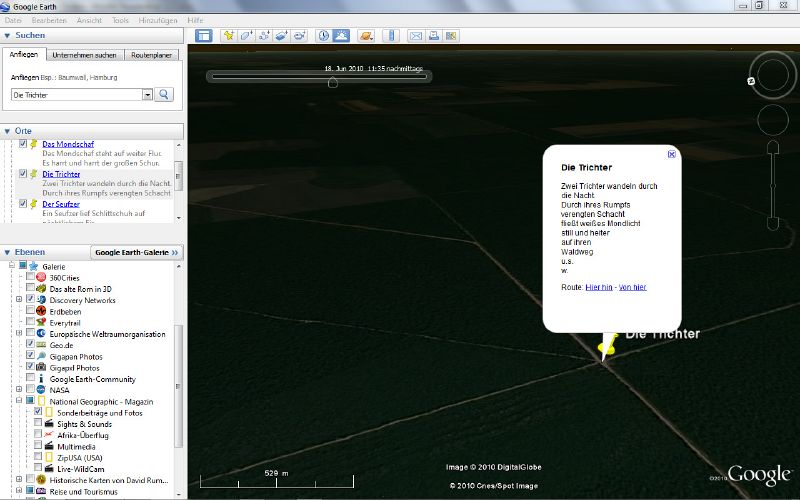Image resolution: width=800 pixels, height=500 pixels.
Task: Click the NASA layer icon
Action: tap(41, 390)
